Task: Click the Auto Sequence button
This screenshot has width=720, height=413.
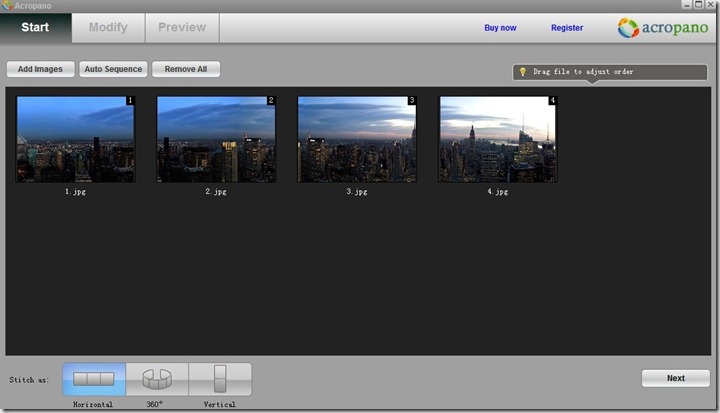Action: 113,70
